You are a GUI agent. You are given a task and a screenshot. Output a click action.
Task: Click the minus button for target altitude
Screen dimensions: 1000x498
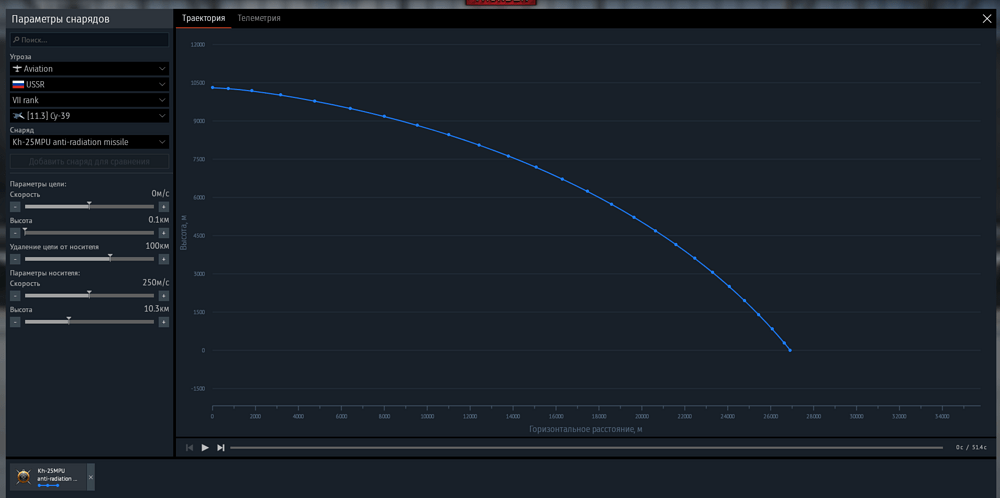coord(15,233)
